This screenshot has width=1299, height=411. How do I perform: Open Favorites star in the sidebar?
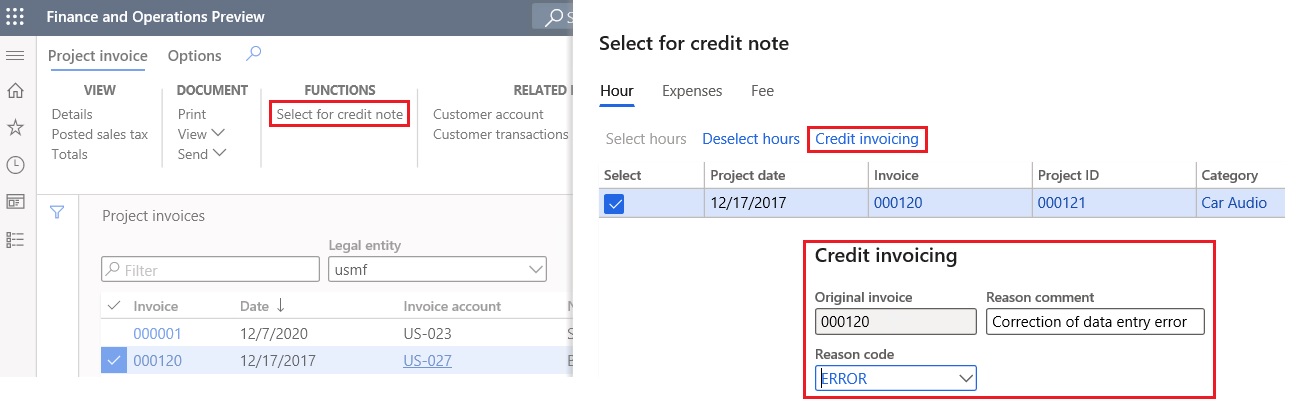click(x=15, y=127)
